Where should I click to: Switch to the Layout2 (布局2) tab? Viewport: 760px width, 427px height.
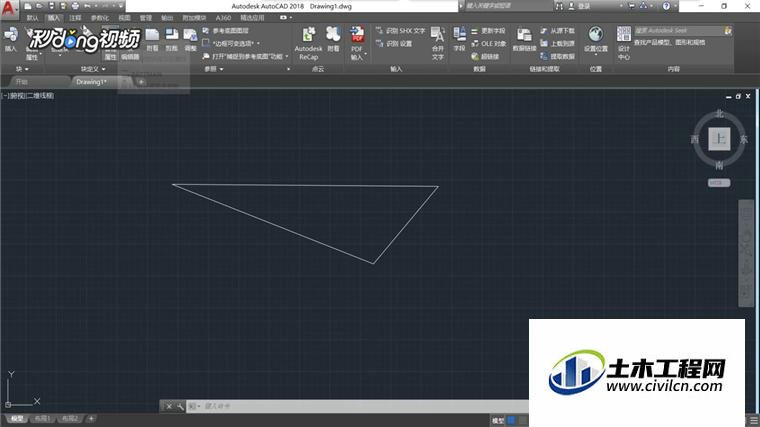pyautogui.click(x=70, y=418)
